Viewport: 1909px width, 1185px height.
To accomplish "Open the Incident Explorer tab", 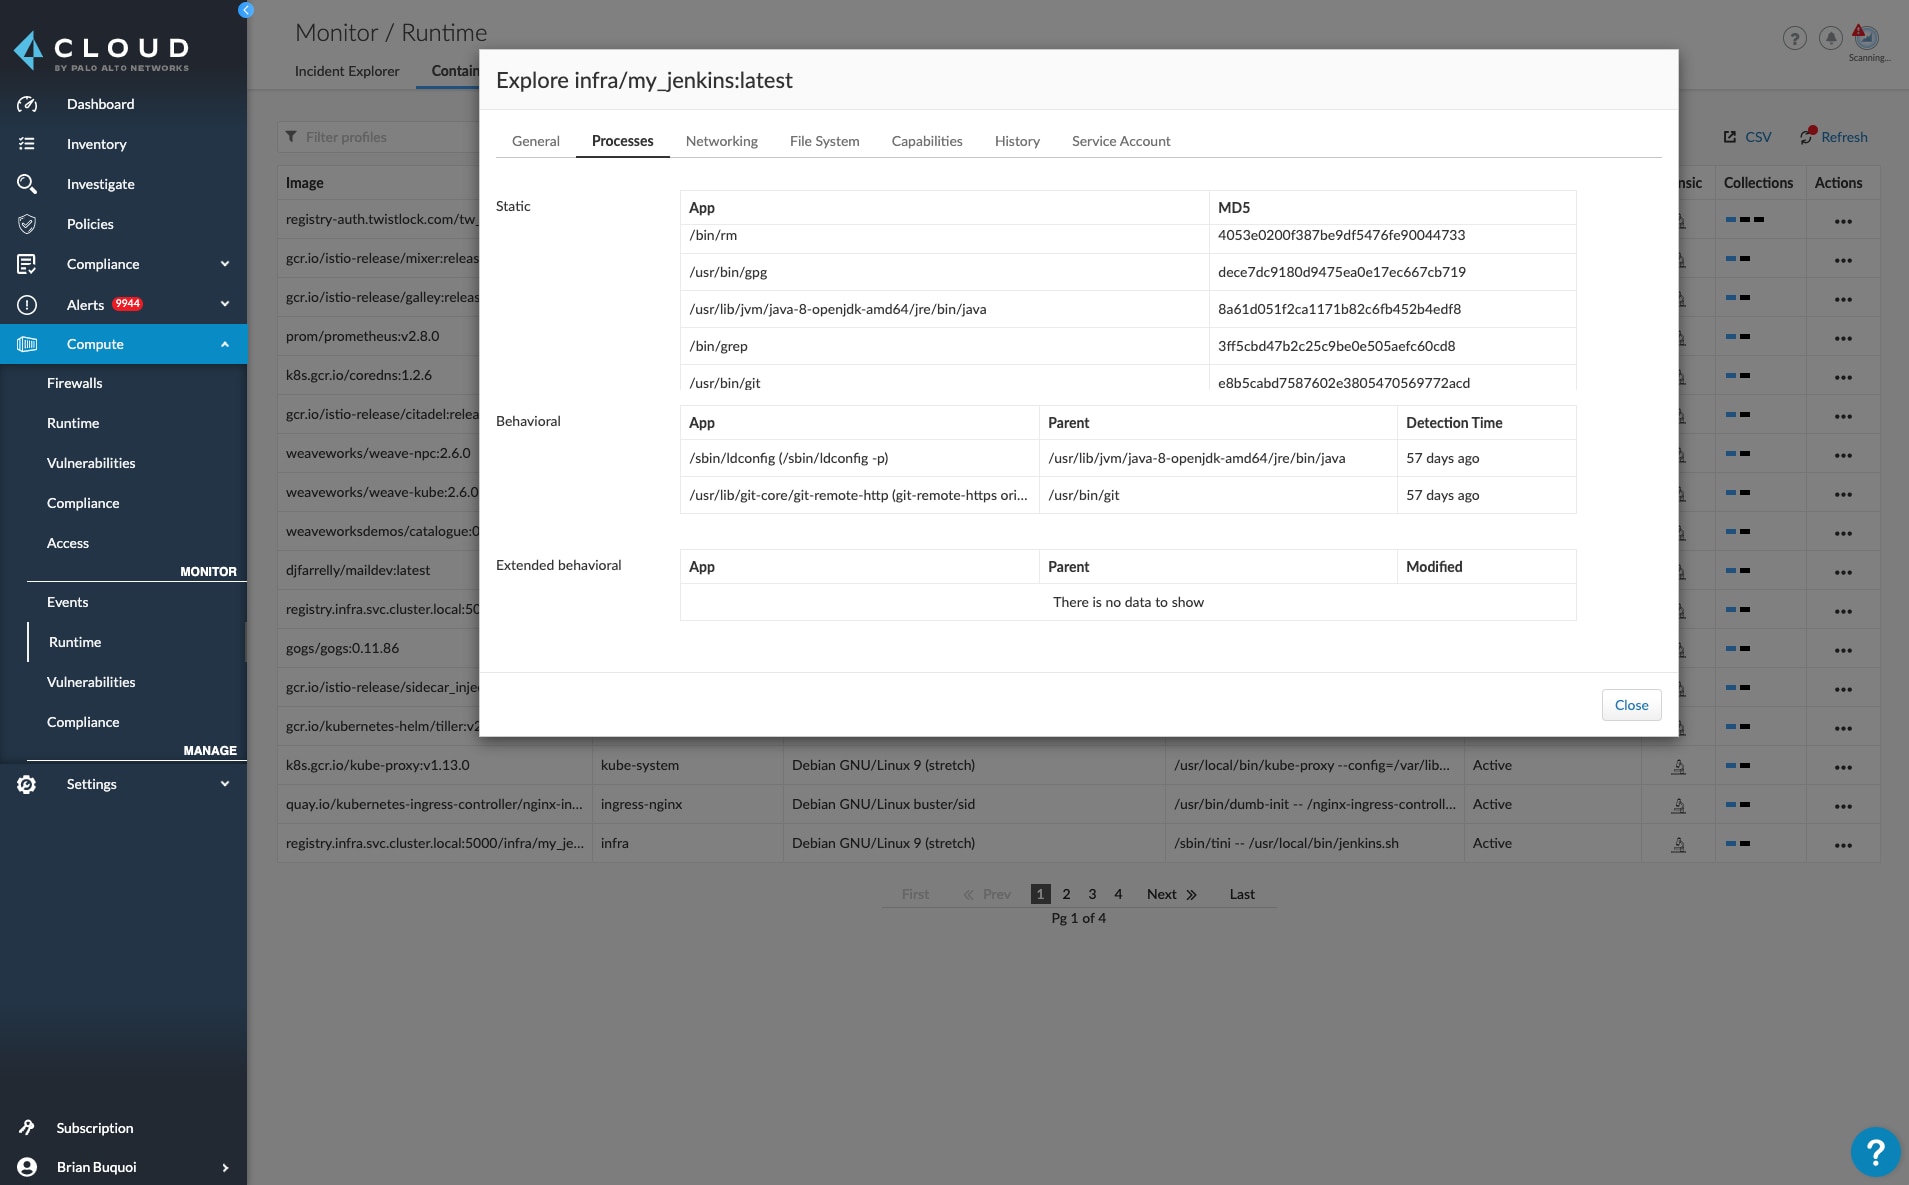I will (x=347, y=71).
